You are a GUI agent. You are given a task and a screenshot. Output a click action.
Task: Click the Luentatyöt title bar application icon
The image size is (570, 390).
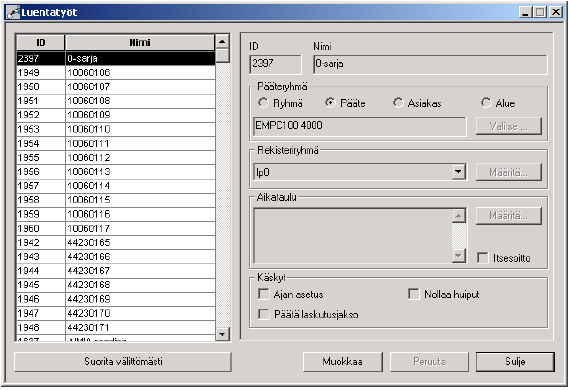tap(13, 12)
